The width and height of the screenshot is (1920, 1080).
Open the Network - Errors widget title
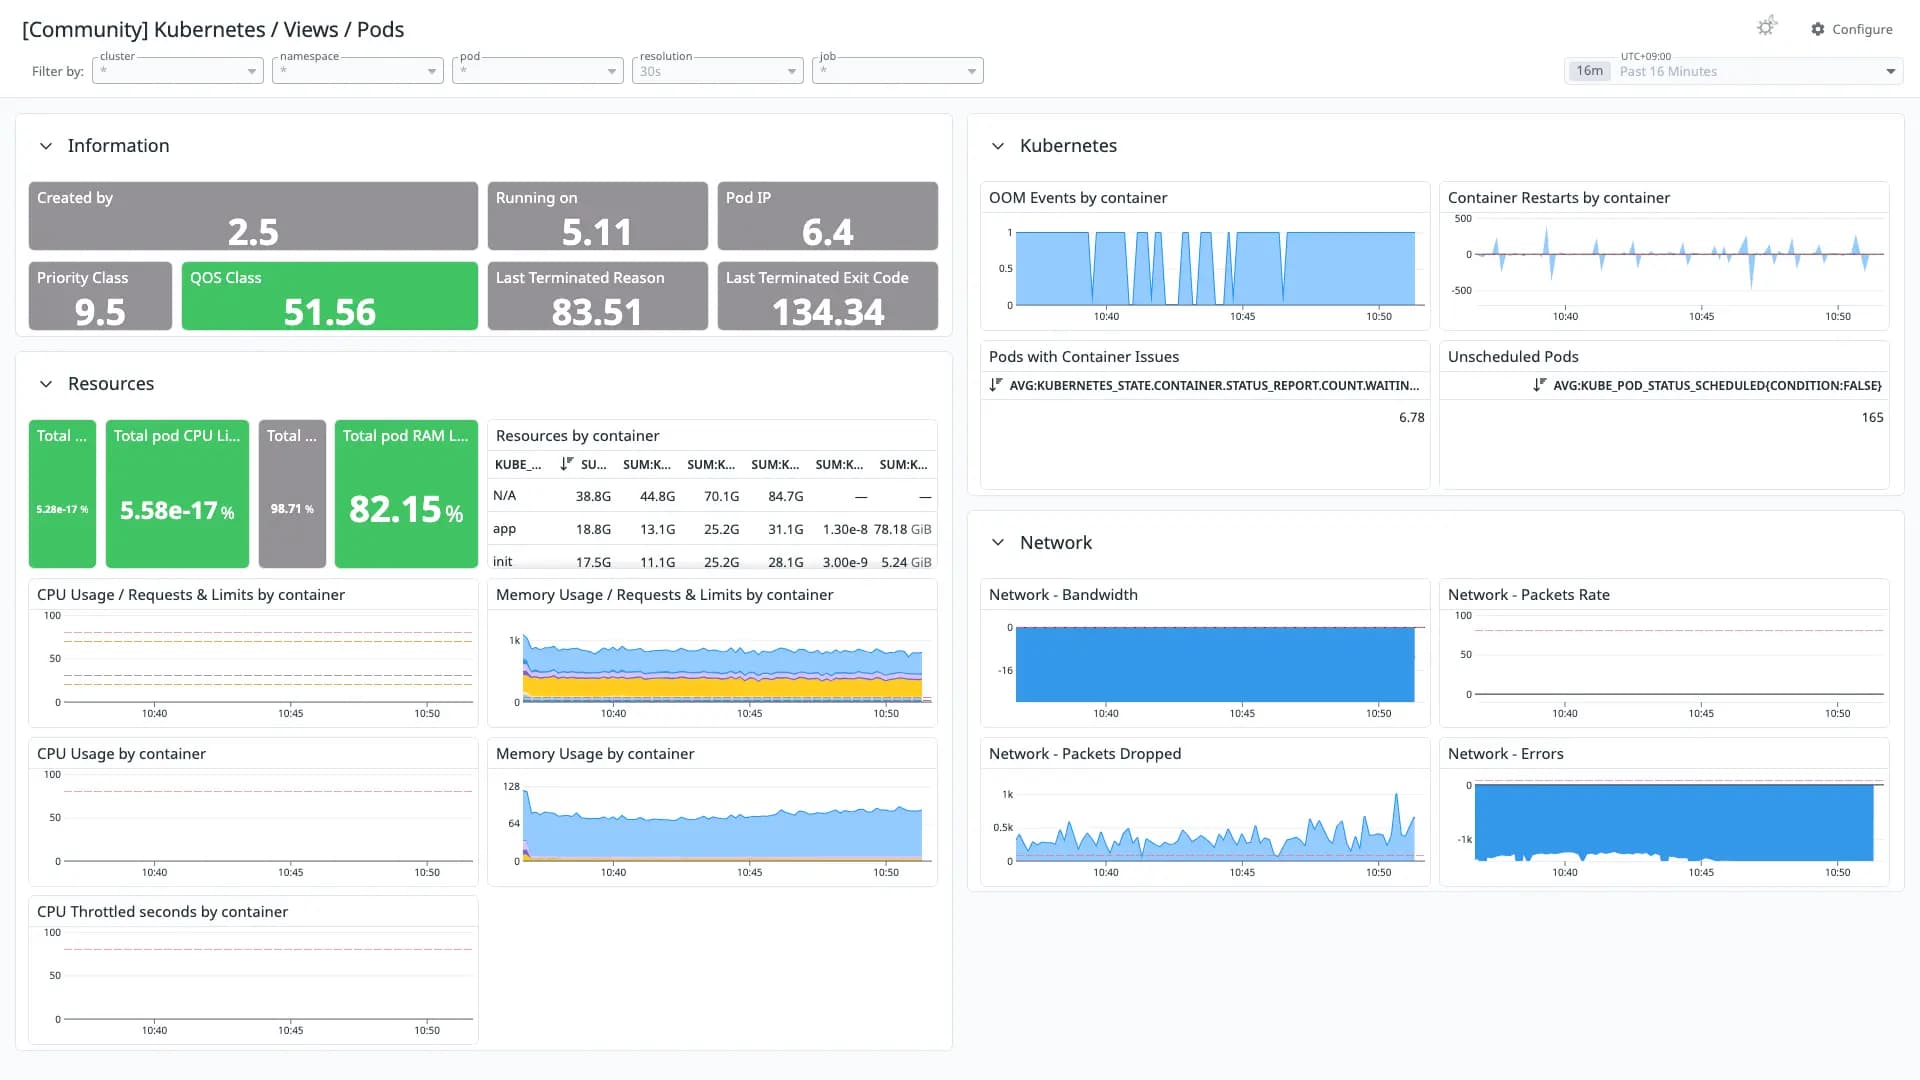(1505, 754)
